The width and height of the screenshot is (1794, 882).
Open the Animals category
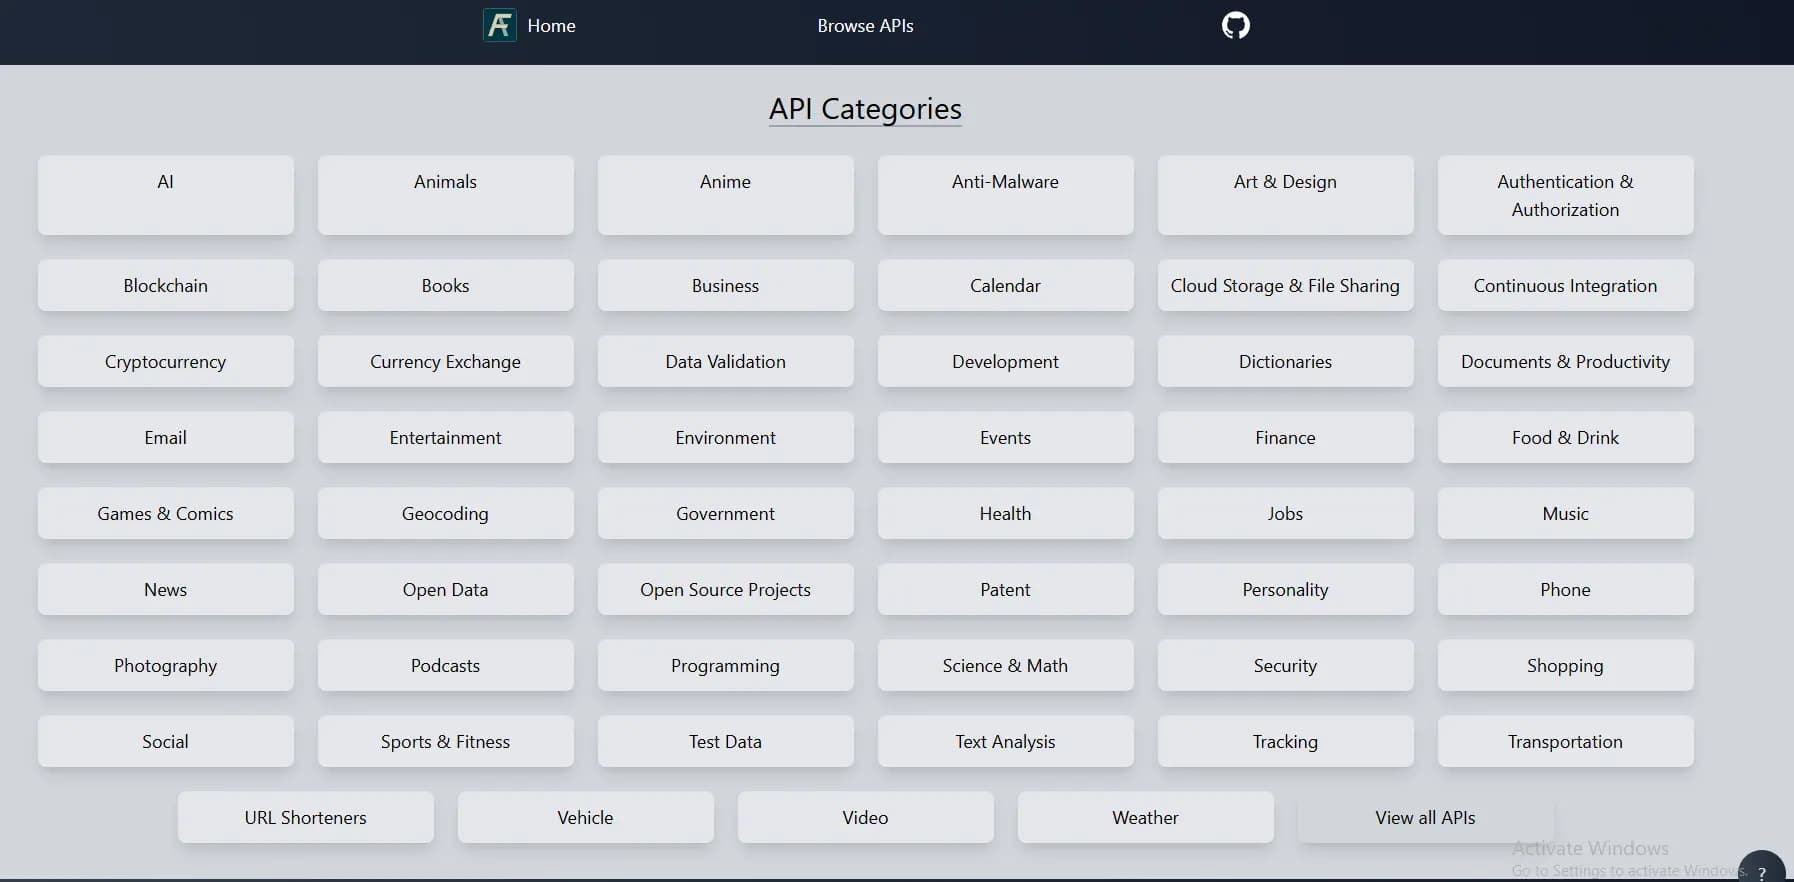point(446,195)
